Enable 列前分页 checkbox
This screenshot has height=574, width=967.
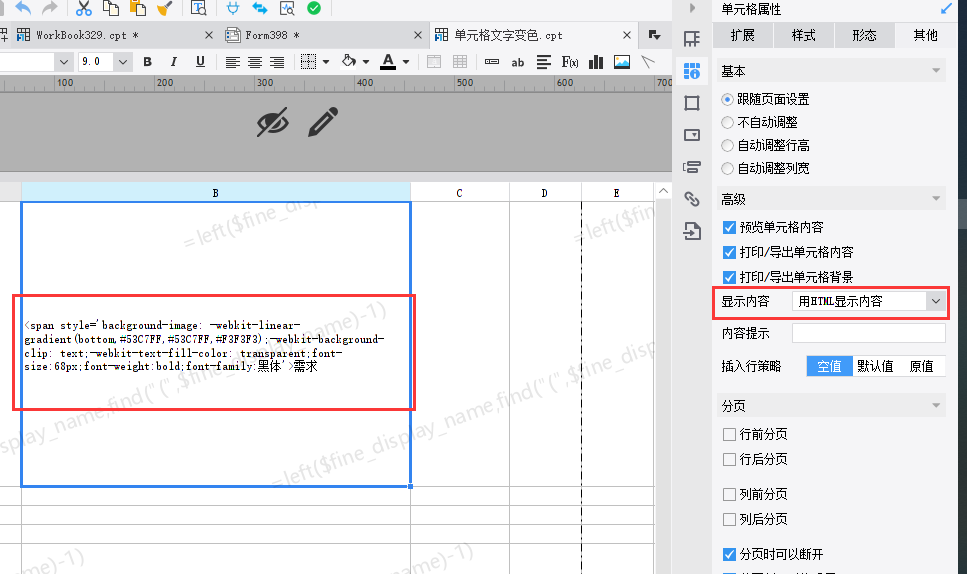(729, 494)
